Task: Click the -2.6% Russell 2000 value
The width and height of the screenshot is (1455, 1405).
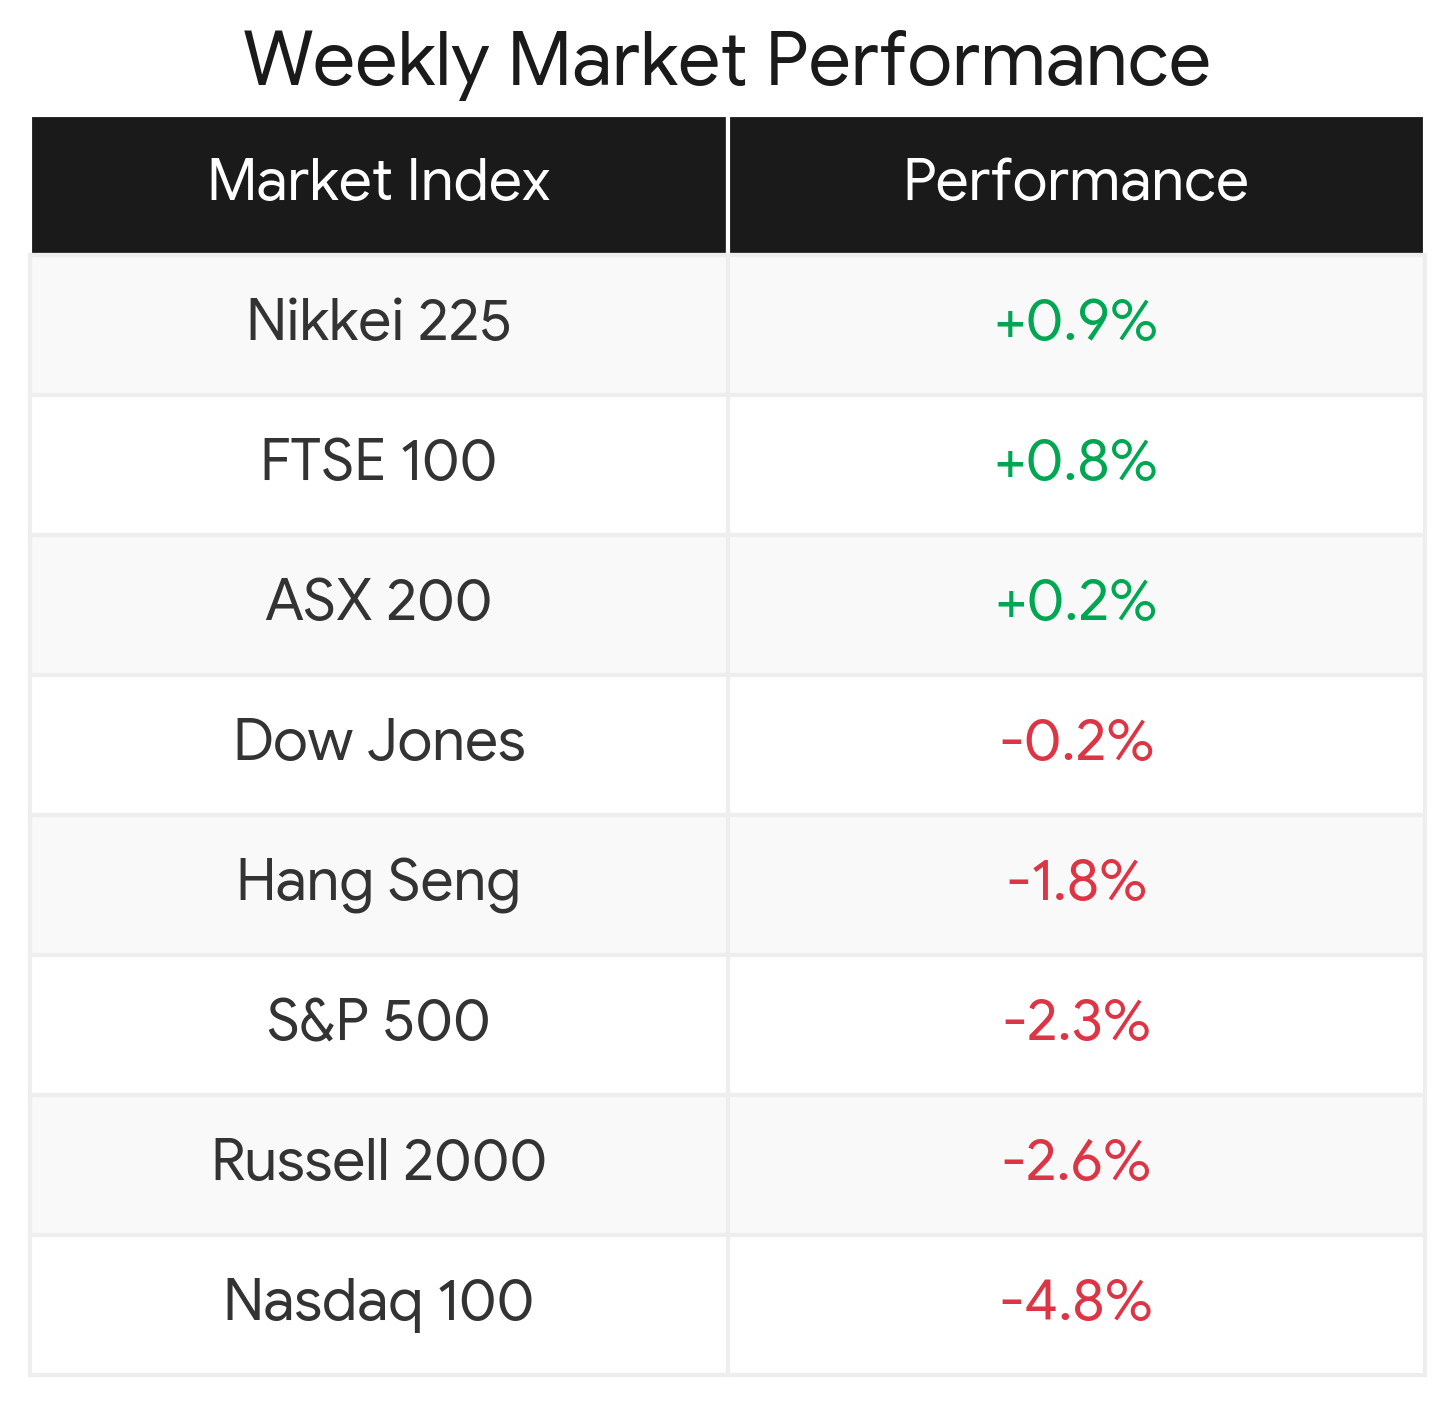Action: pos(1076,1161)
